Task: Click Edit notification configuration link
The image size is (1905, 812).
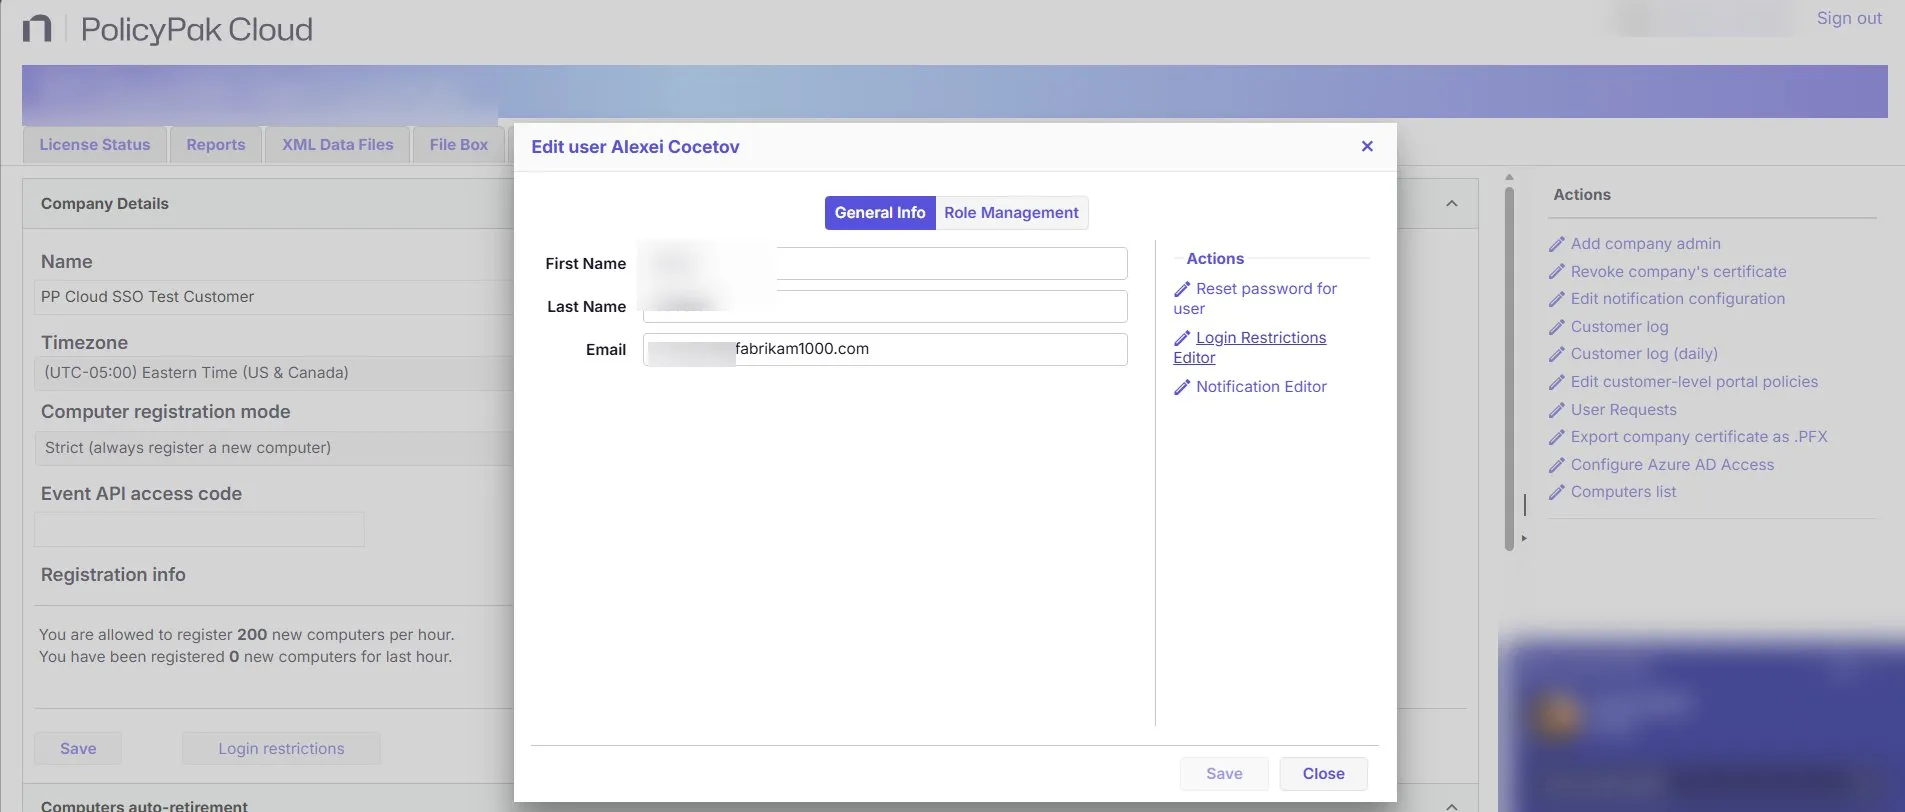Action: point(1677,299)
